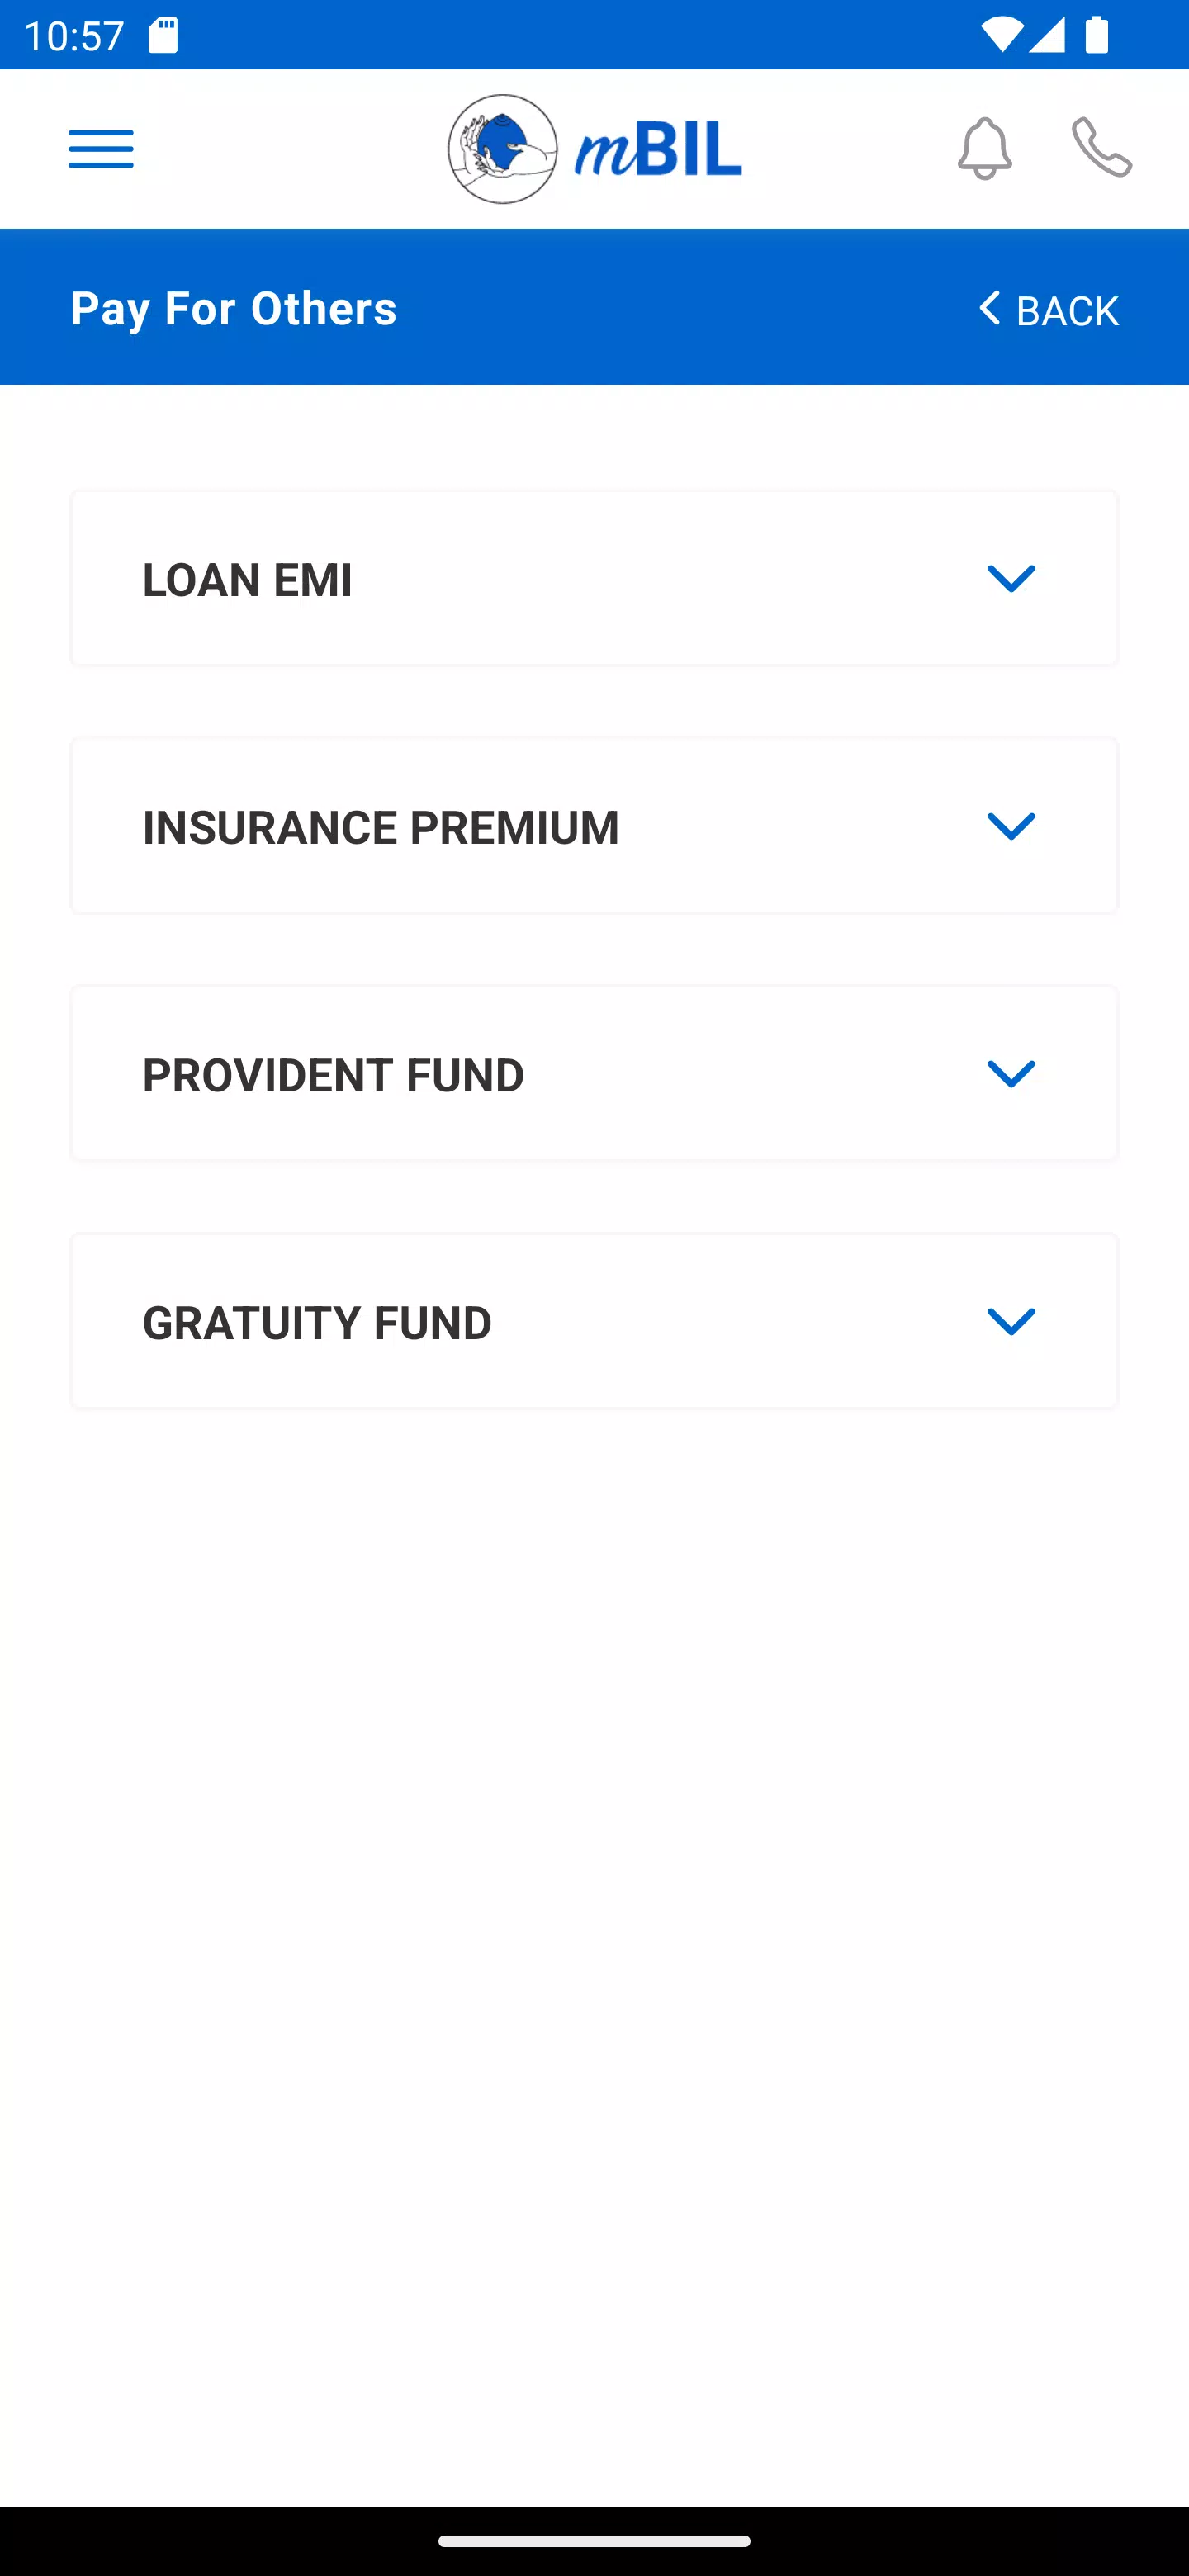Select the INSURANCE PREMIUM label
1189x2576 pixels.
coord(381,828)
